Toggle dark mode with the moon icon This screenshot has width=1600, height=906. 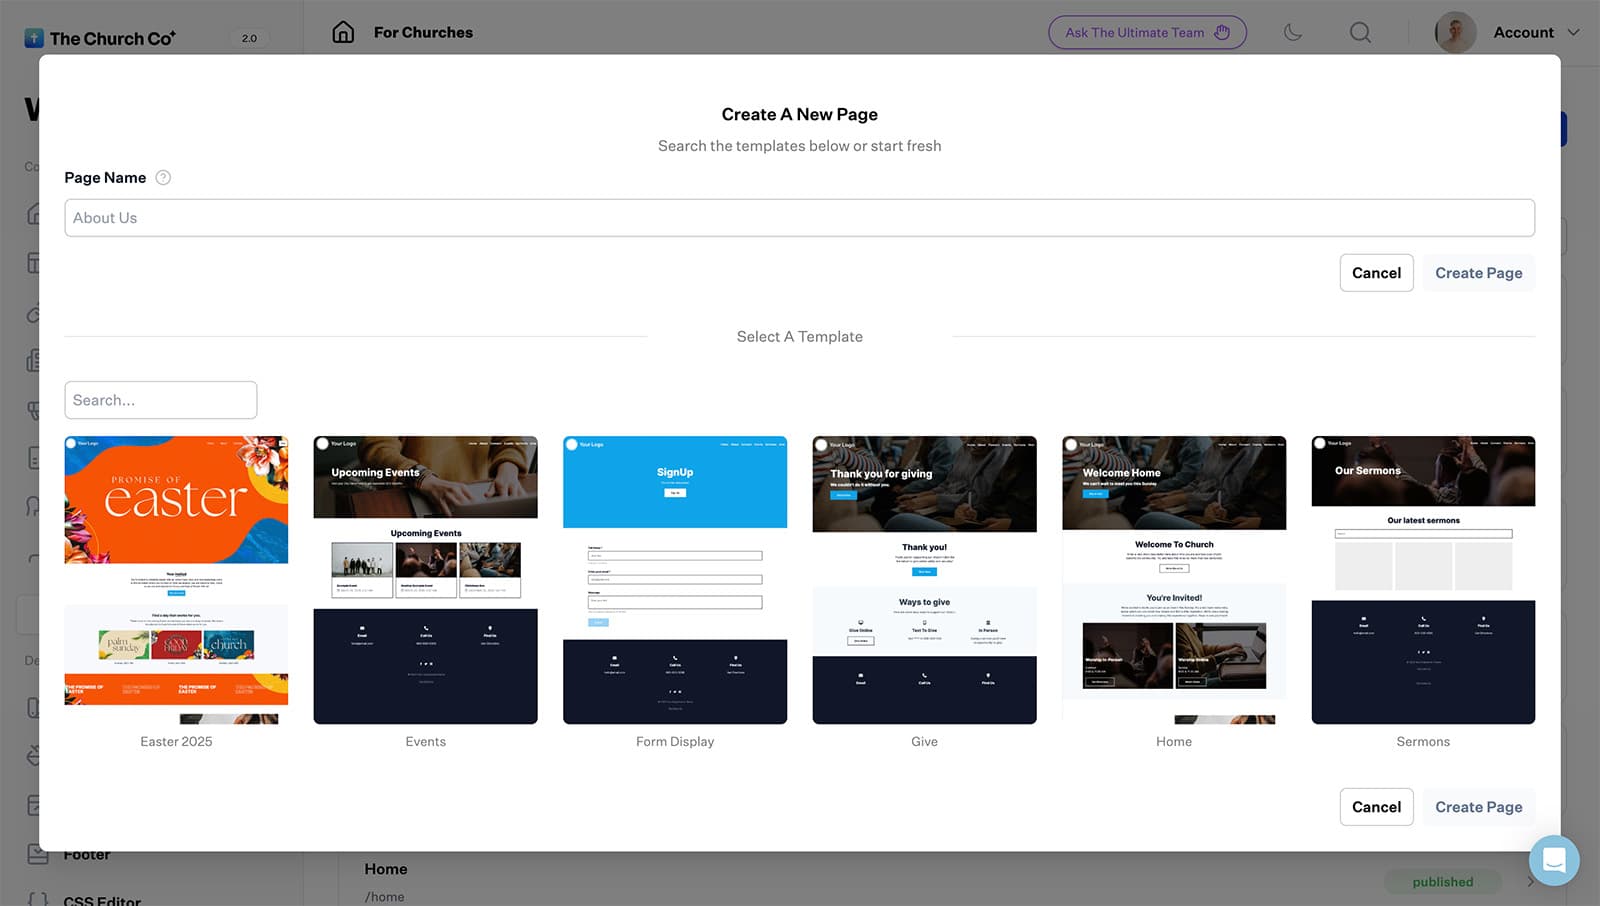(x=1293, y=32)
